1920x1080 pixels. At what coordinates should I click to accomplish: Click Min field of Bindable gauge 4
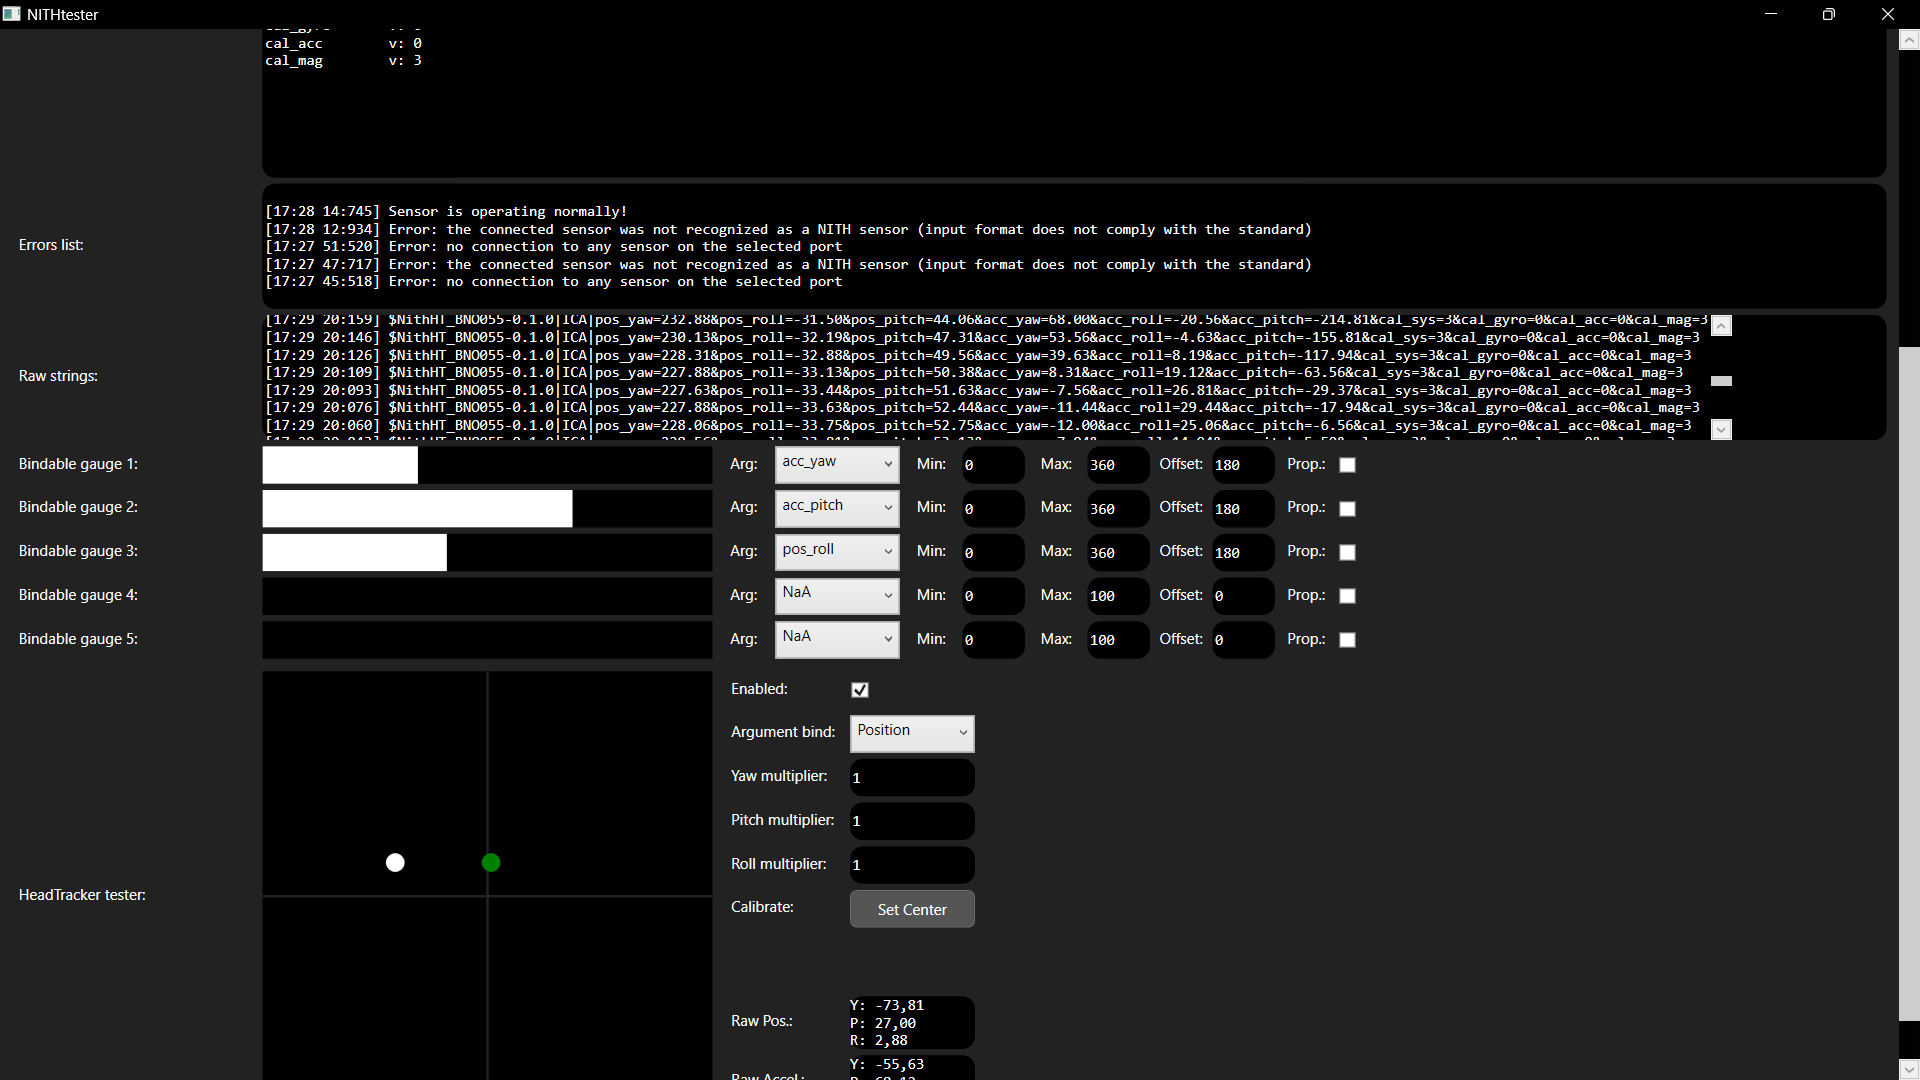click(x=993, y=596)
